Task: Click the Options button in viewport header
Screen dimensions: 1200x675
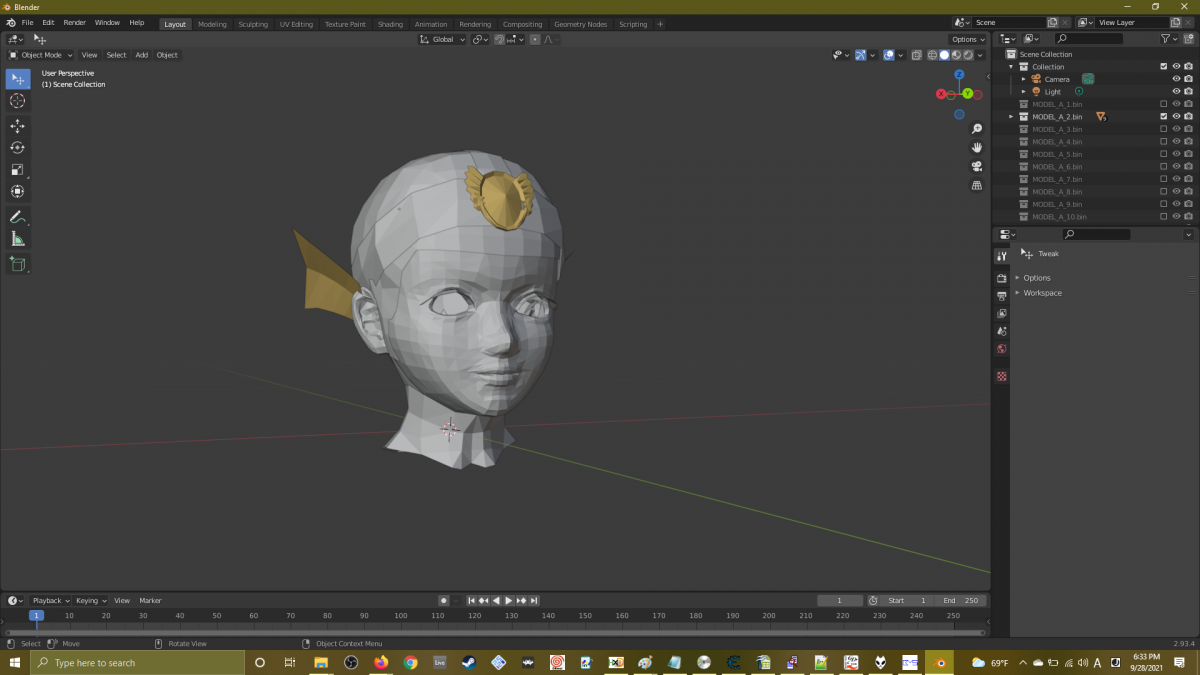Action: tap(967, 40)
